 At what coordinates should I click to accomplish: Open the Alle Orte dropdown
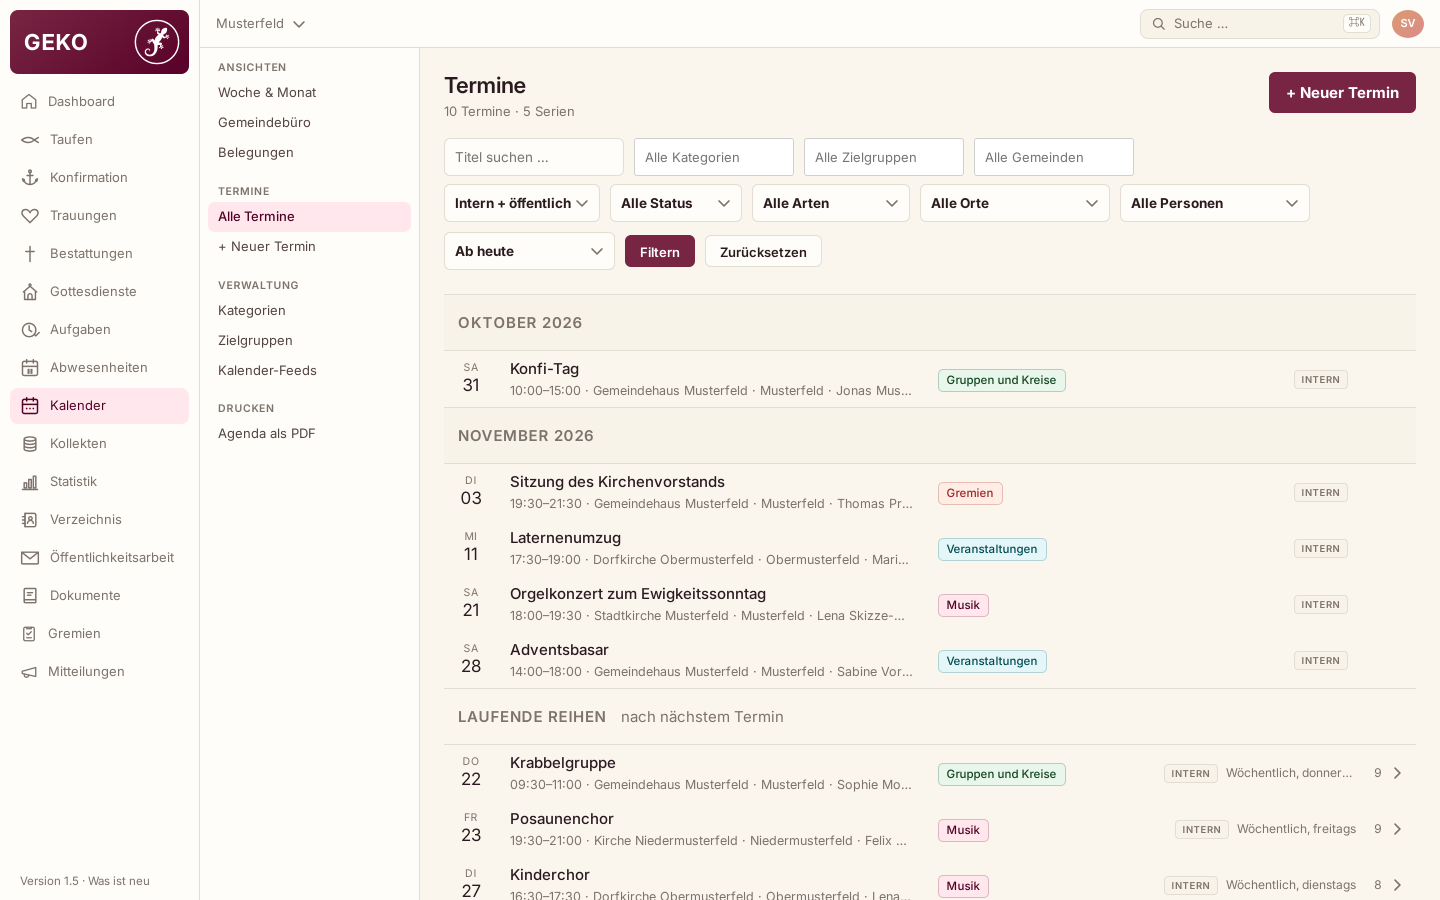tap(1015, 203)
